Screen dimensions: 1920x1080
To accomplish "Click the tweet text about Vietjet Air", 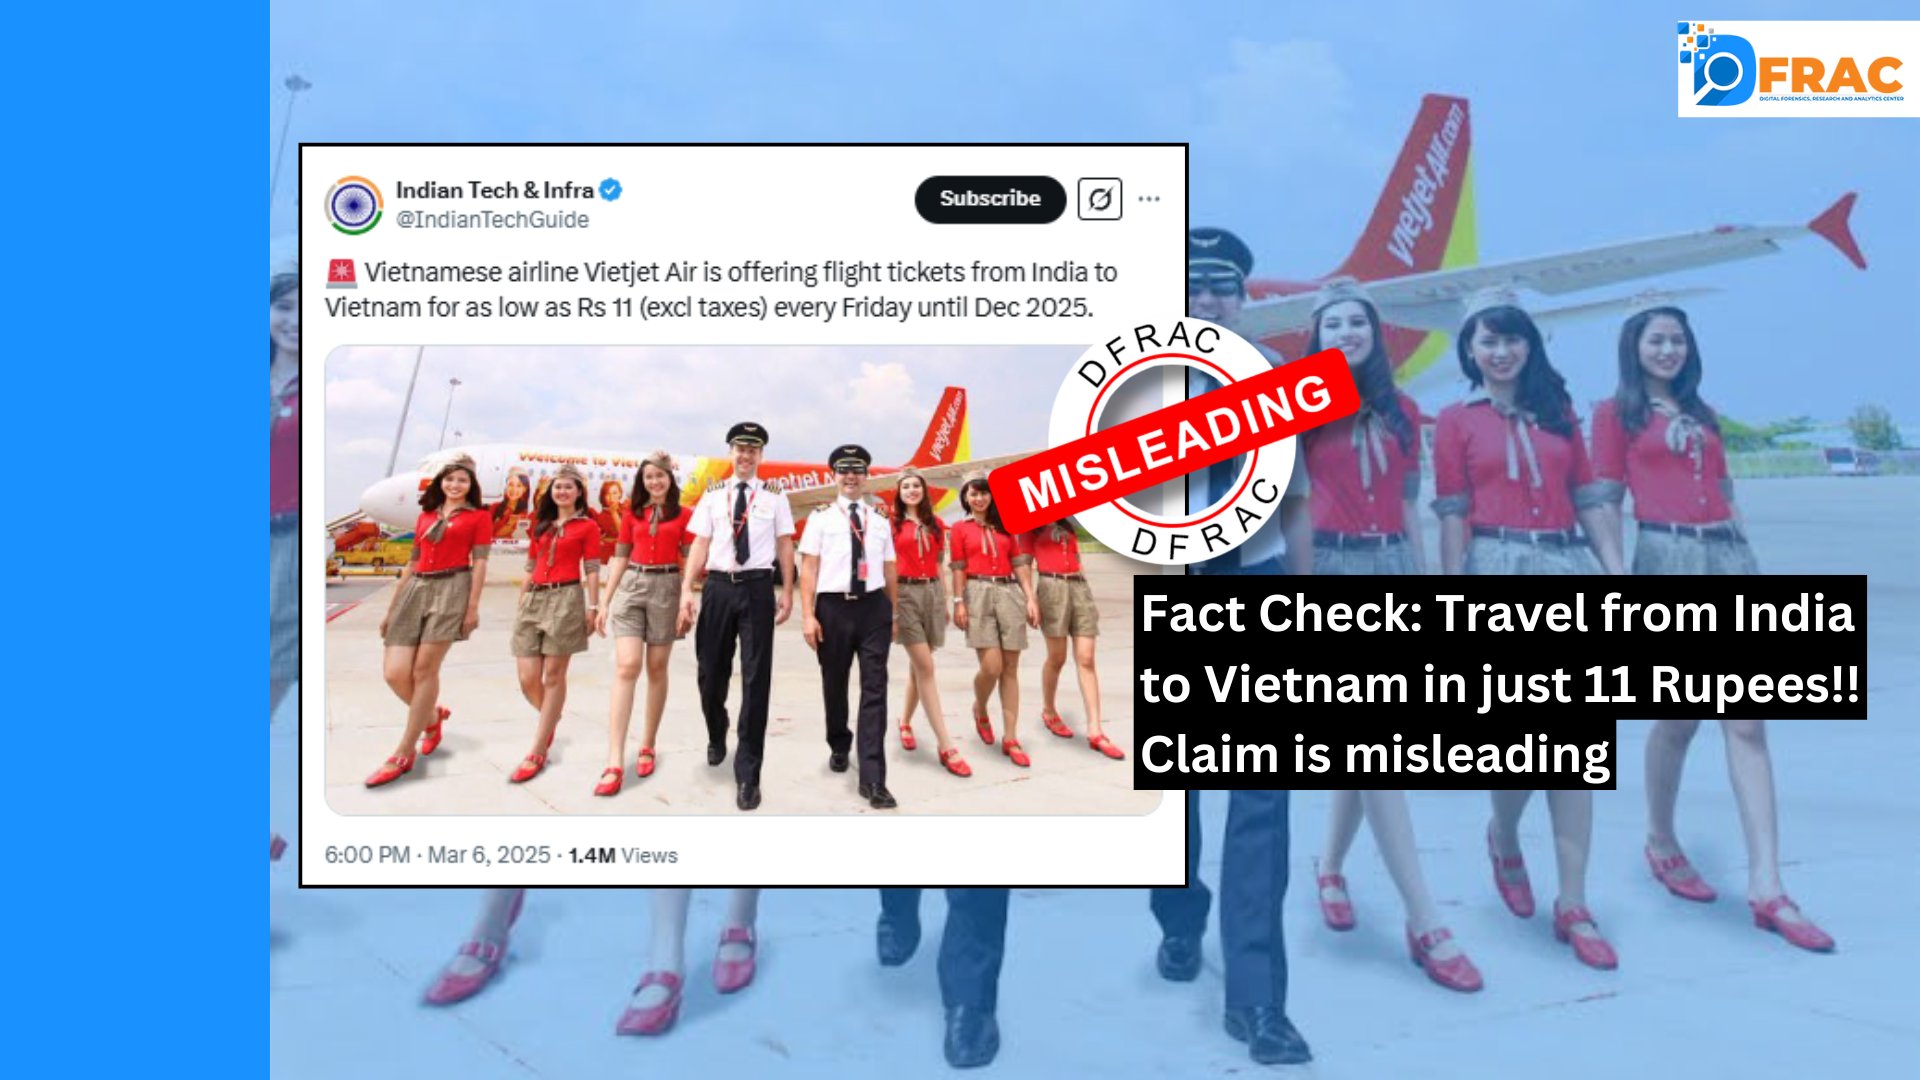I will click(x=721, y=289).
